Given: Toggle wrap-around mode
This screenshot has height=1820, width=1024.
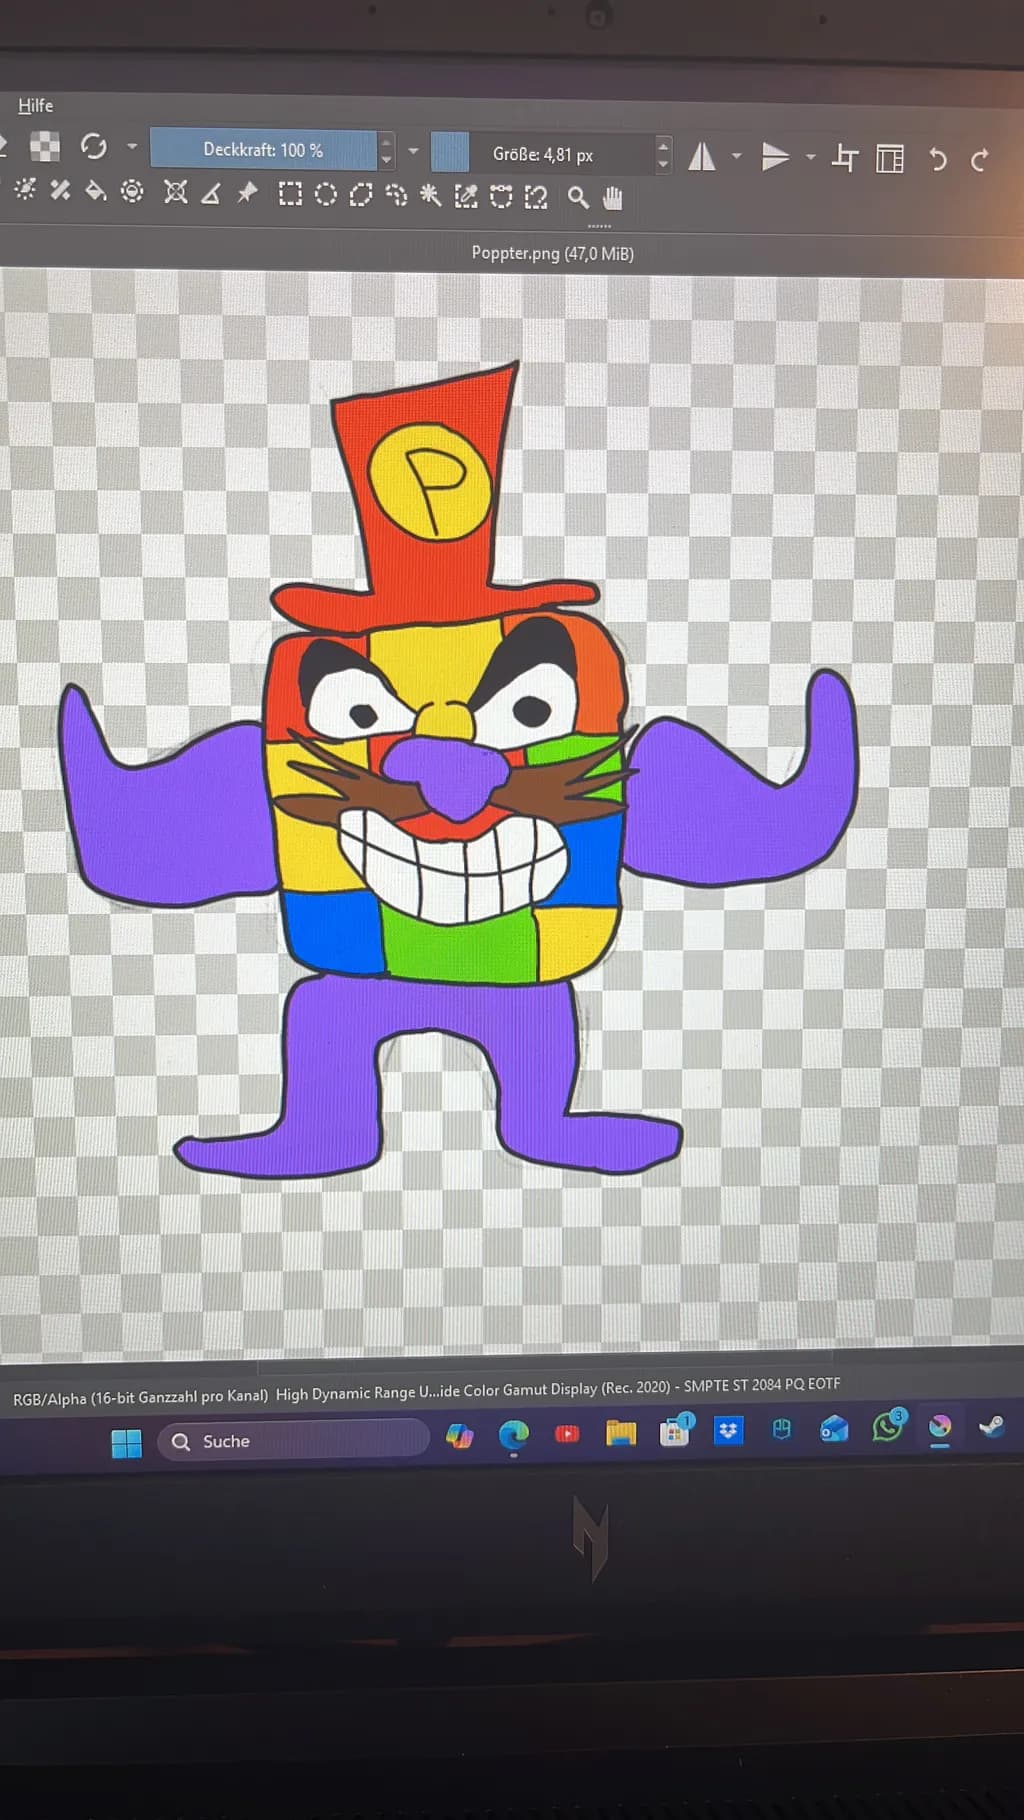Looking at the screenshot, I should click(845, 158).
